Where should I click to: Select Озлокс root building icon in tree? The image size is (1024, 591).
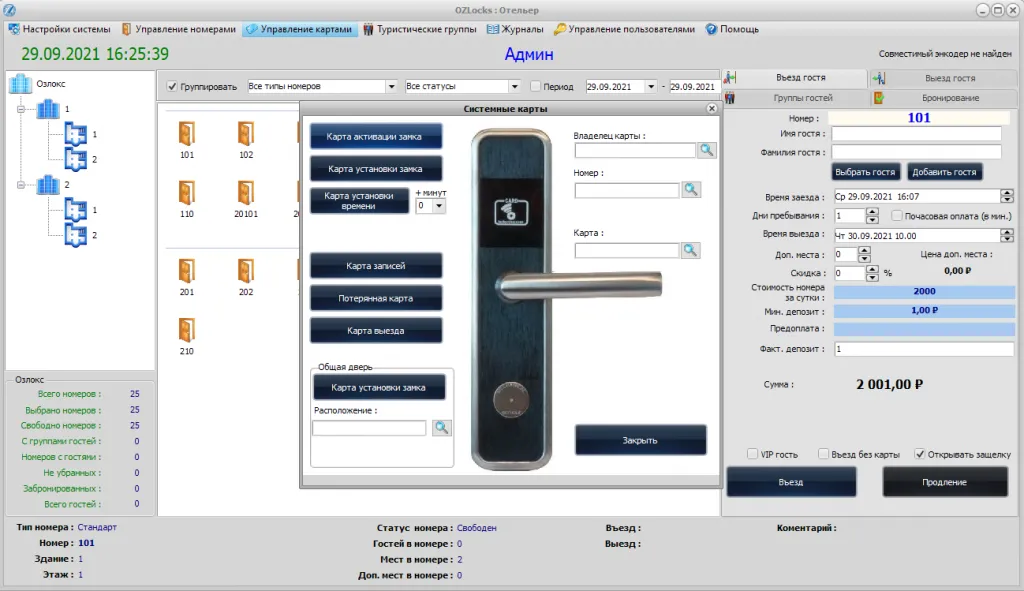pos(21,84)
